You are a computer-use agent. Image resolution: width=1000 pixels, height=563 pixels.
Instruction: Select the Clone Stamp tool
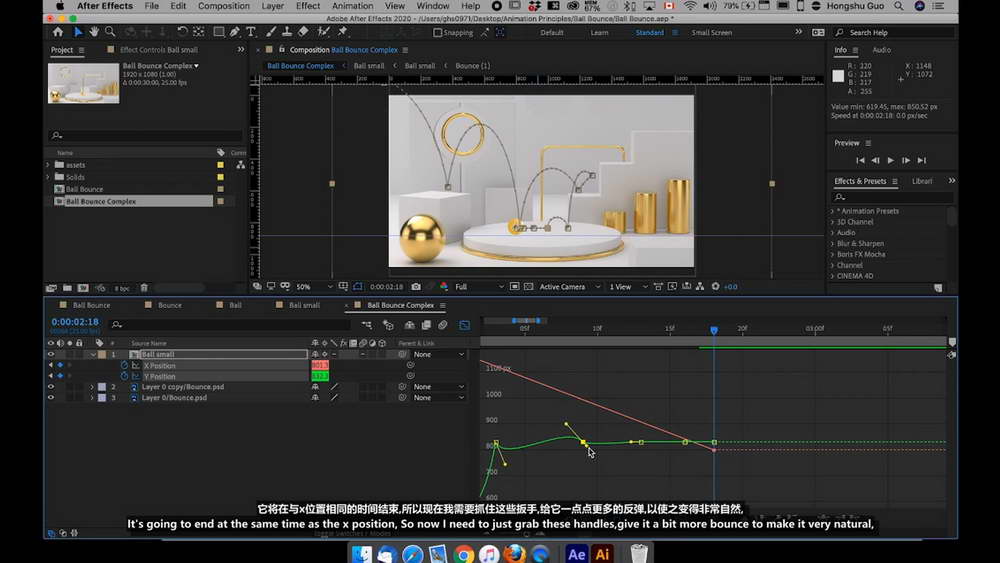[287, 32]
